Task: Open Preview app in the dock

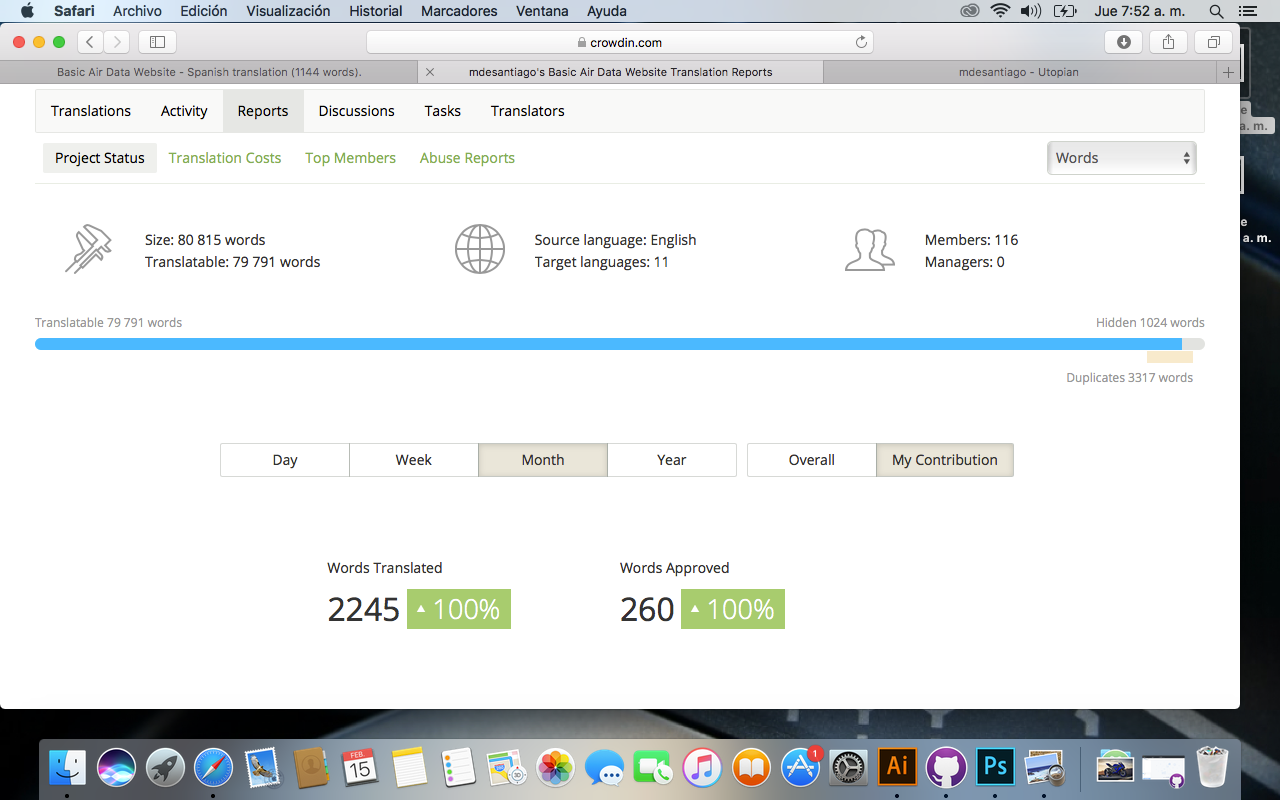Action: tap(1044, 767)
